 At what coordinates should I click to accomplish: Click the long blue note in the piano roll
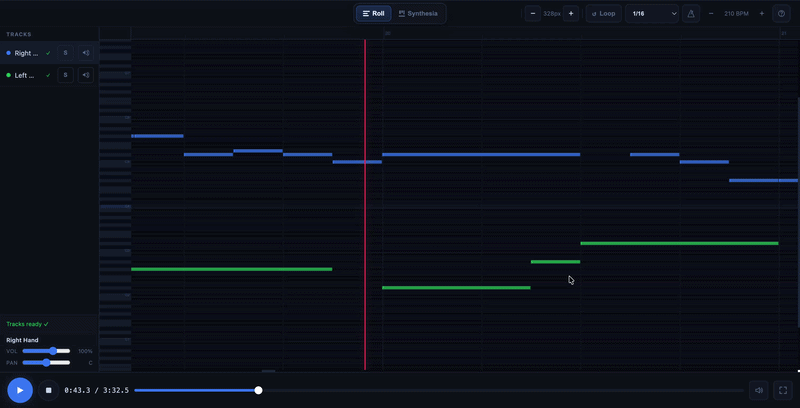480,154
